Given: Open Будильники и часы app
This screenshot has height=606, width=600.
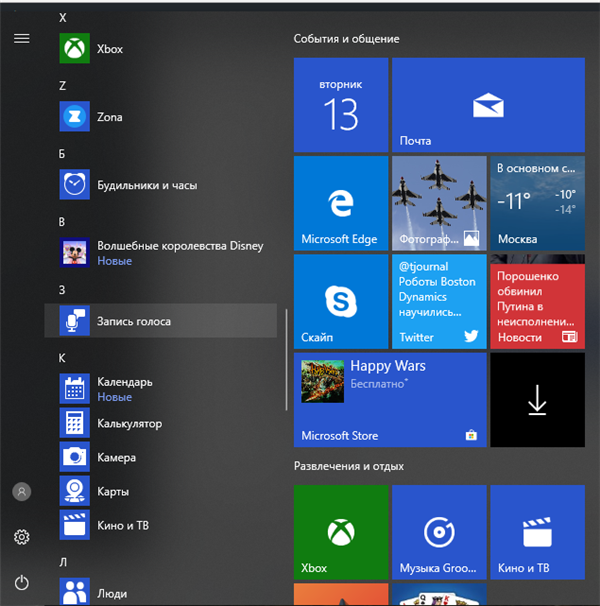Looking at the screenshot, I should pos(160,184).
